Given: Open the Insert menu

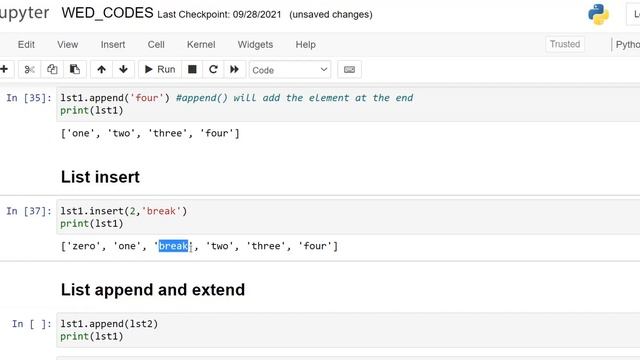Looking at the screenshot, I should pos(113,44).
